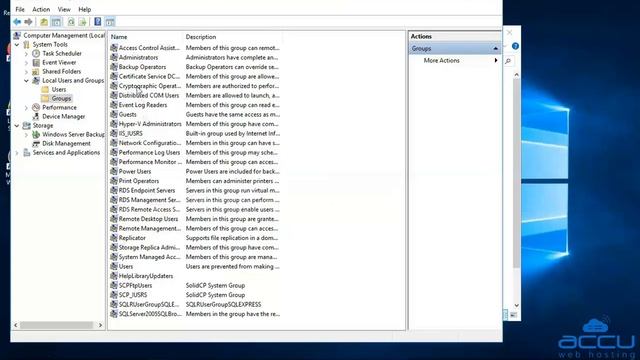Select Performance node in the tree
This screenshot has width=640, height=360.
(59, 107)
